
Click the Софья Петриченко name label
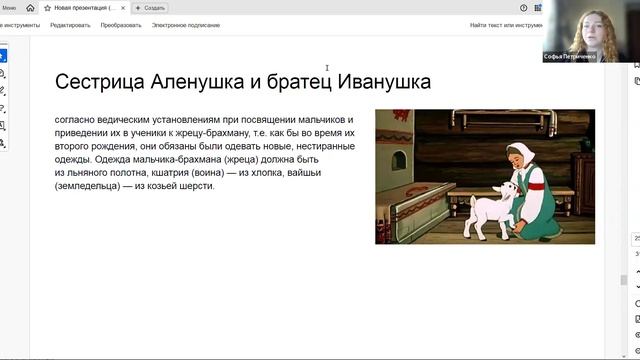(x=569, y=57)
